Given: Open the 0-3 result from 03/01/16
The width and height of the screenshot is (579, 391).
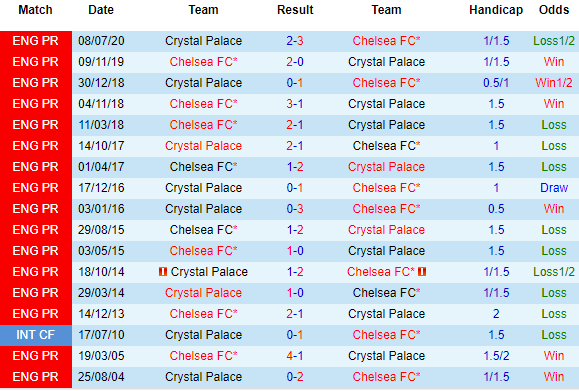Looking at the screenshot, I should click(295, 209).
